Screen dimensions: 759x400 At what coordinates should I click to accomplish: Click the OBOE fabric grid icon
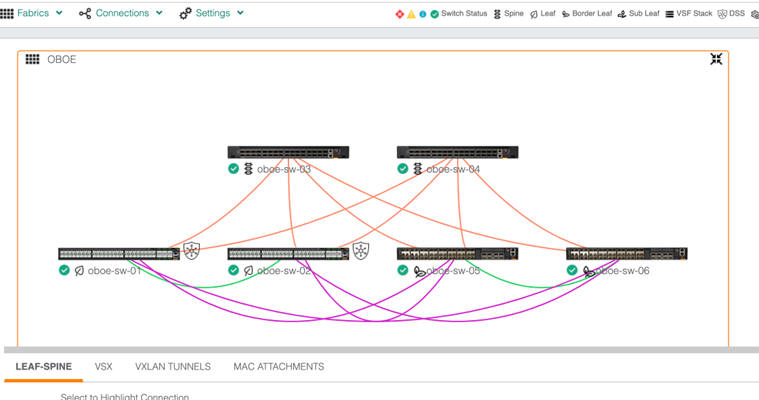click(32, 60)
